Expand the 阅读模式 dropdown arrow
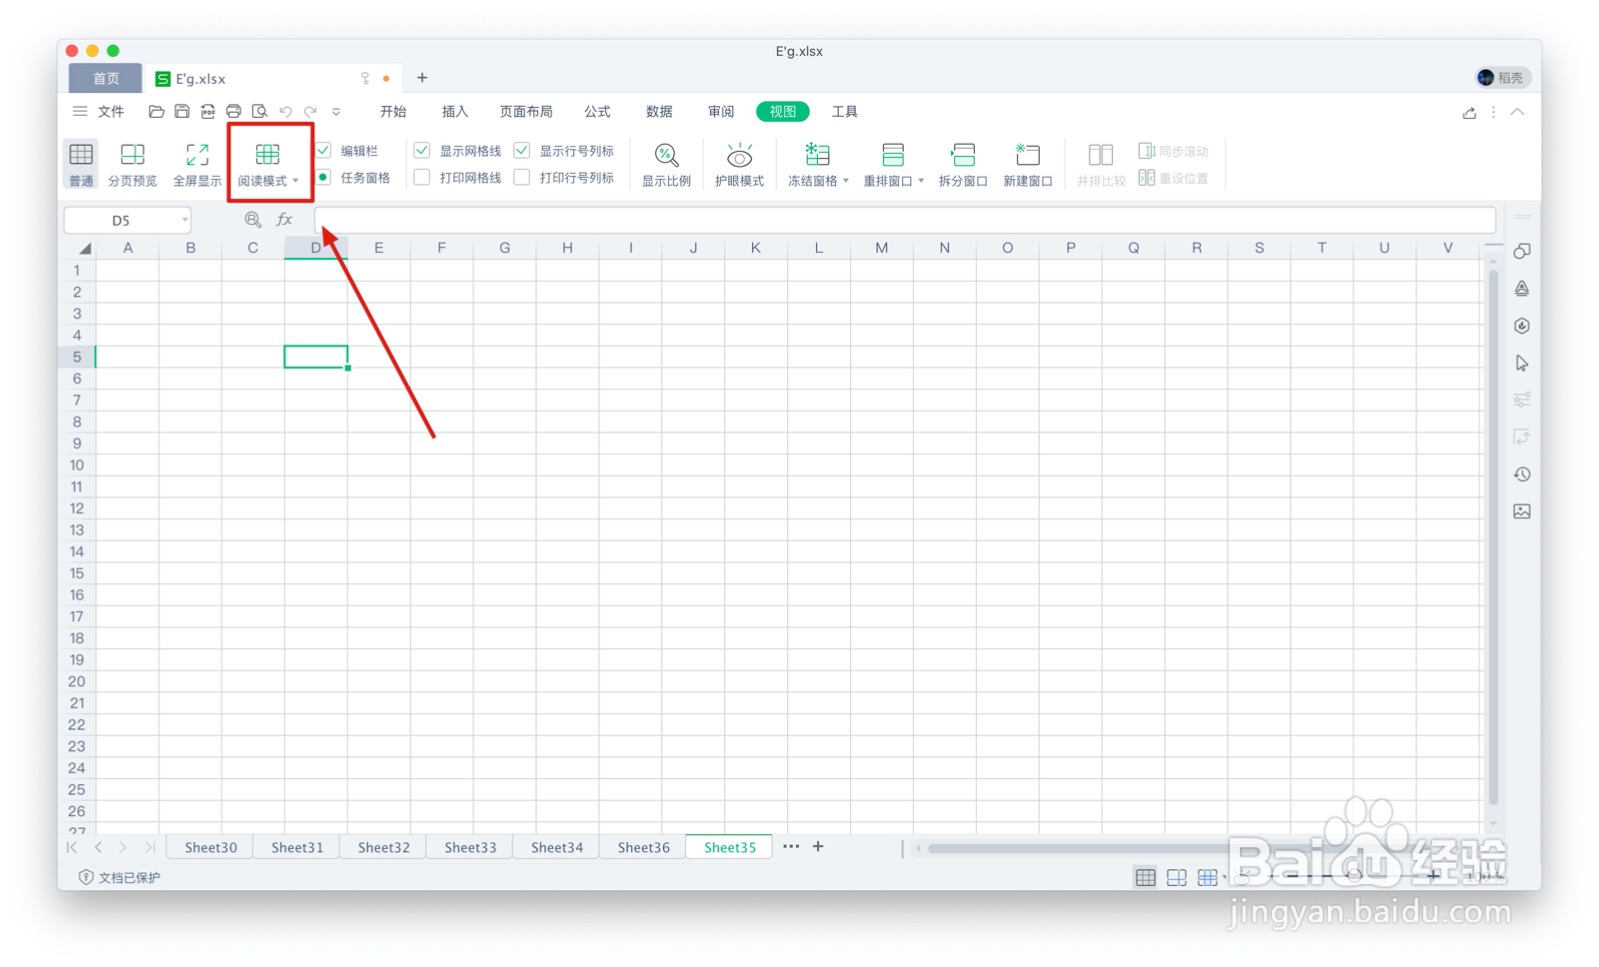Viewport: 1599px width, 967px height. (x=296, y=181)
